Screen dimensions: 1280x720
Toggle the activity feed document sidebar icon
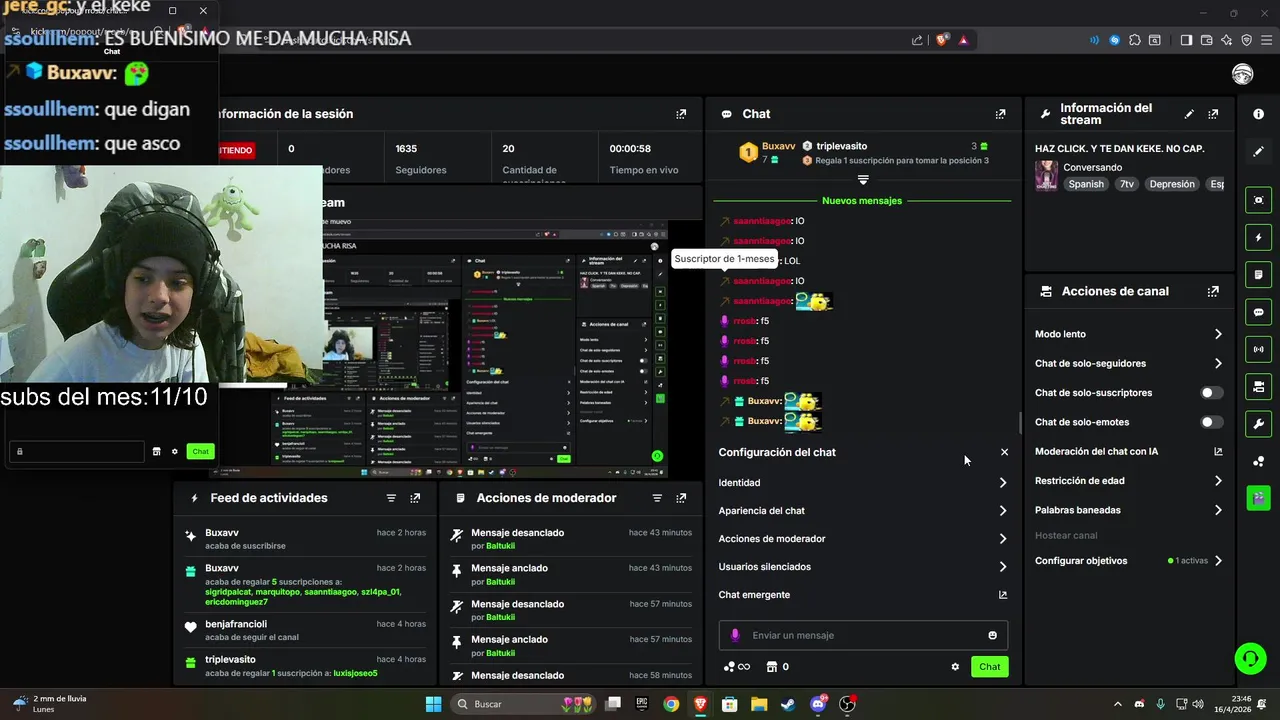[1258, 275]
